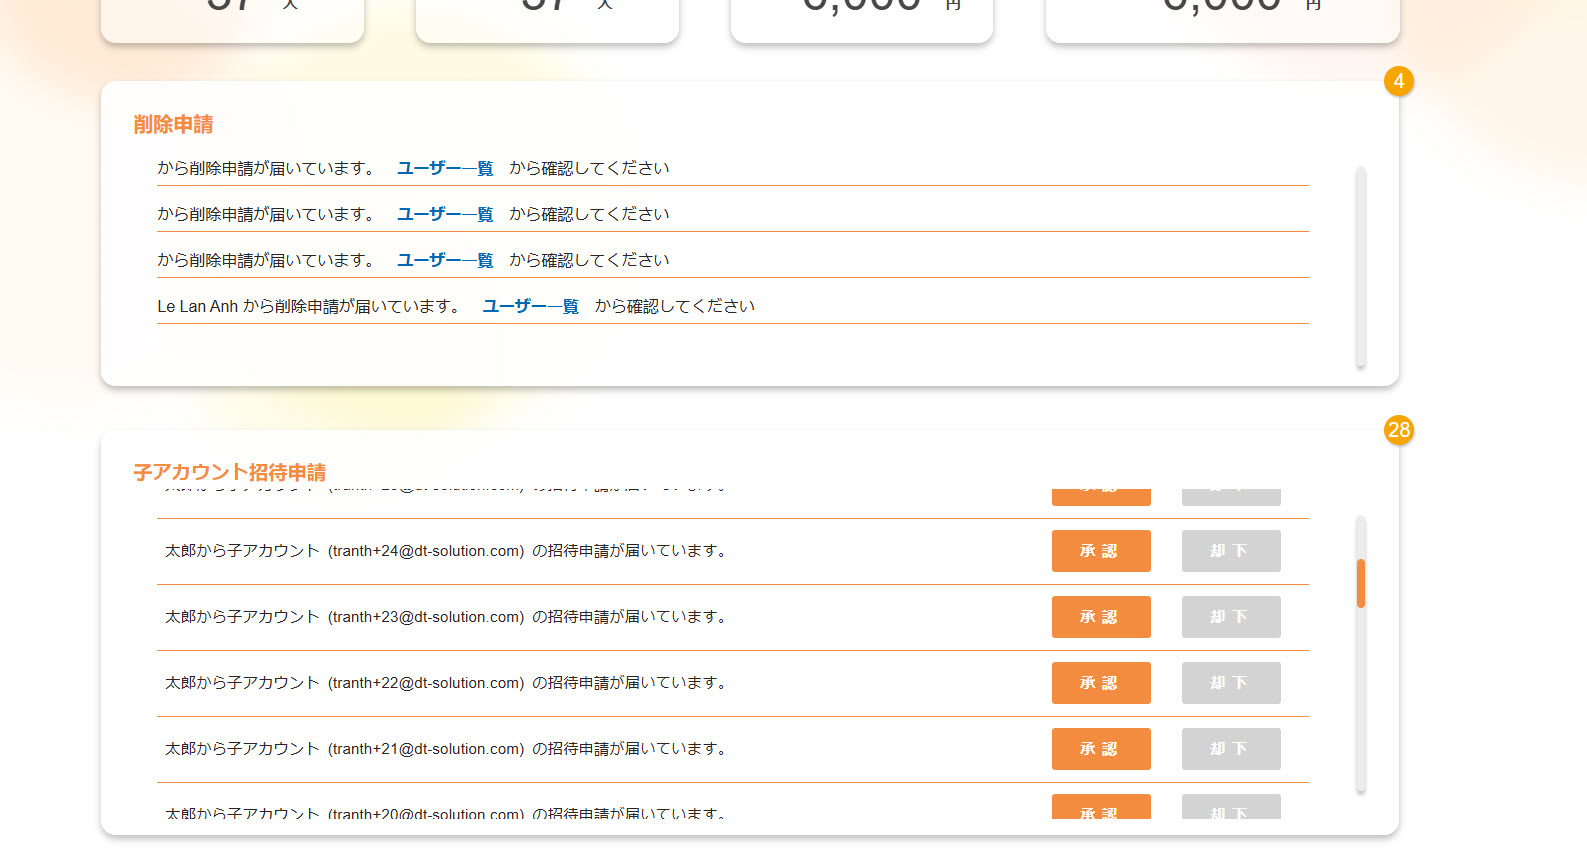
Task: Open ユーザー一覧 link in first deletion request
Action: (x=445, y=168)
